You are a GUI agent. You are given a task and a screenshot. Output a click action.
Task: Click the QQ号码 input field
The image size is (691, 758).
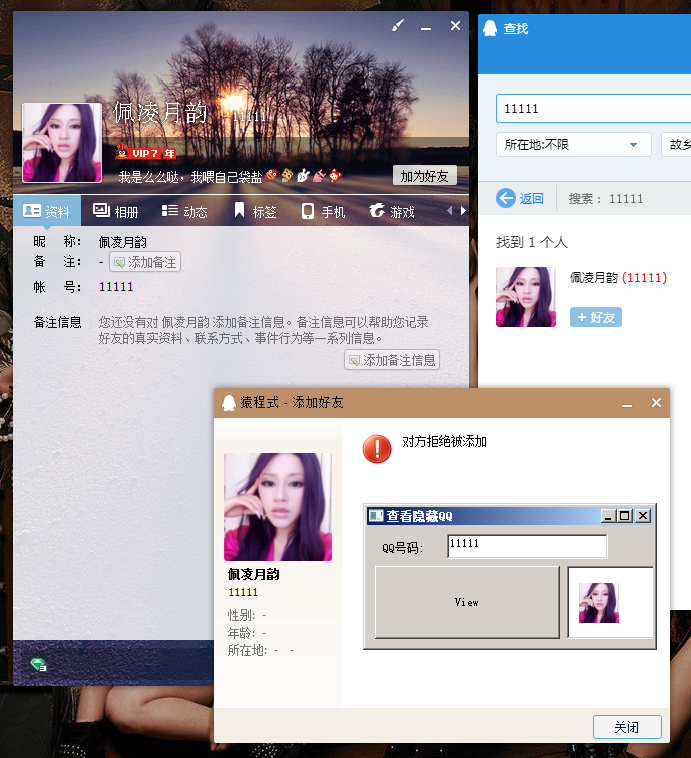pos(527,546)
